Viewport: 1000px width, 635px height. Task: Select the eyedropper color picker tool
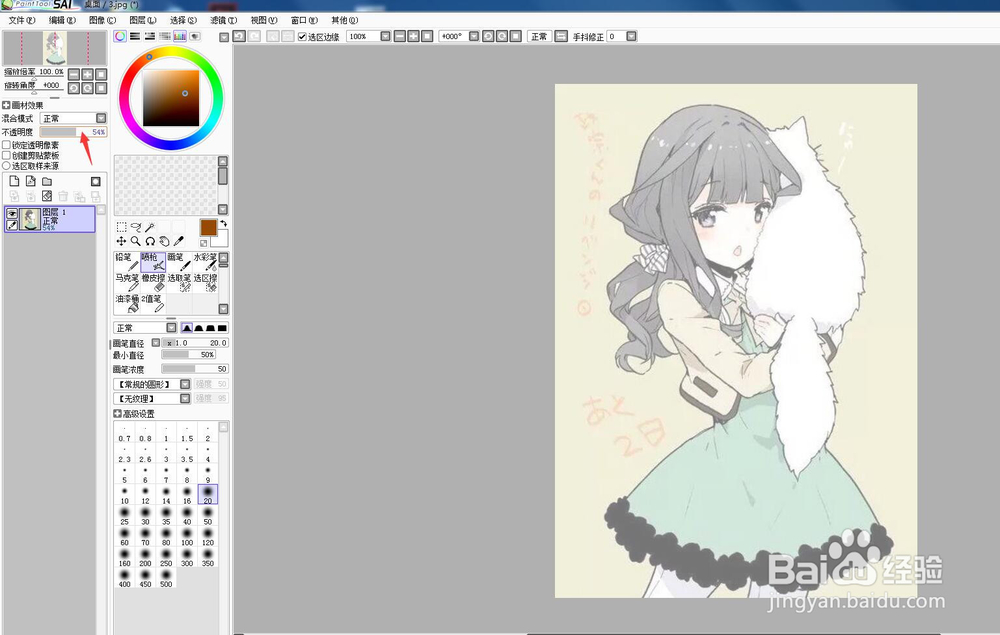tap(179, 241)
